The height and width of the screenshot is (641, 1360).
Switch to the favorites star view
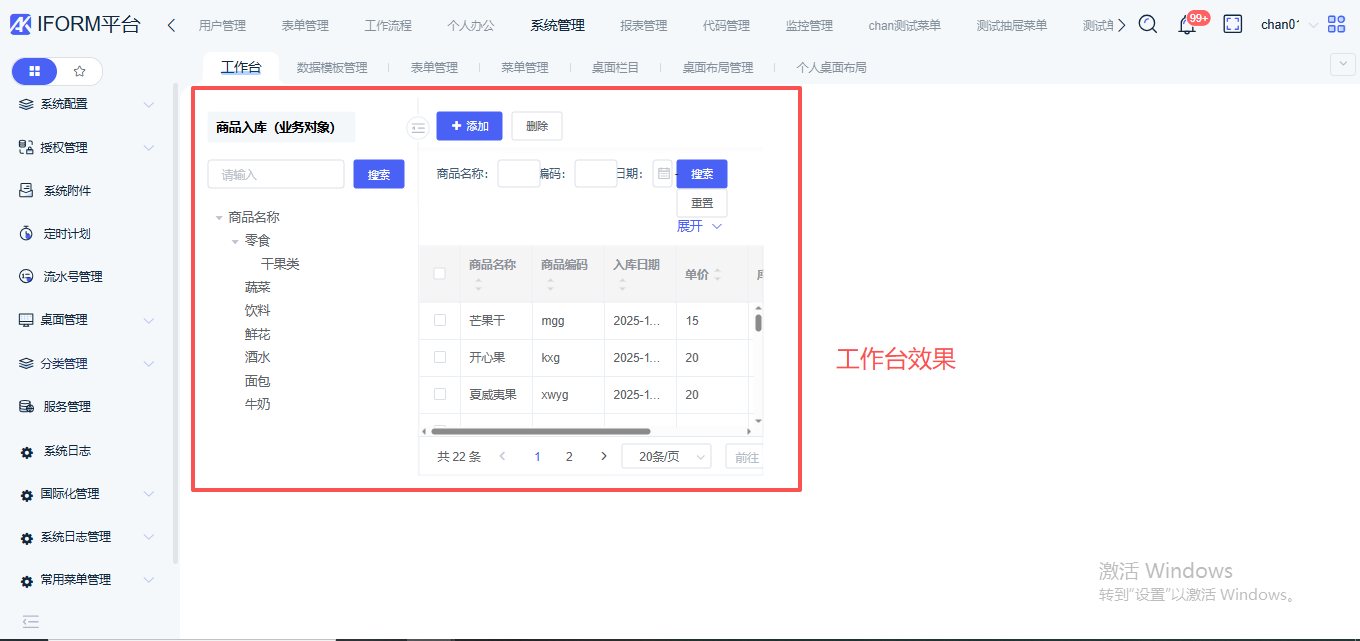tap(80, 72)
